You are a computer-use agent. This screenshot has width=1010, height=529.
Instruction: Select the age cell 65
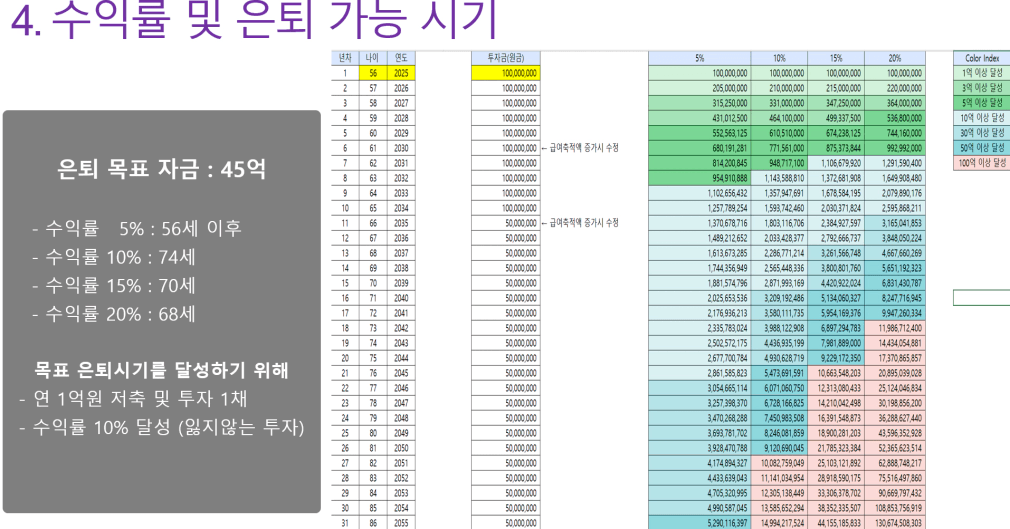tap(373, 208)
